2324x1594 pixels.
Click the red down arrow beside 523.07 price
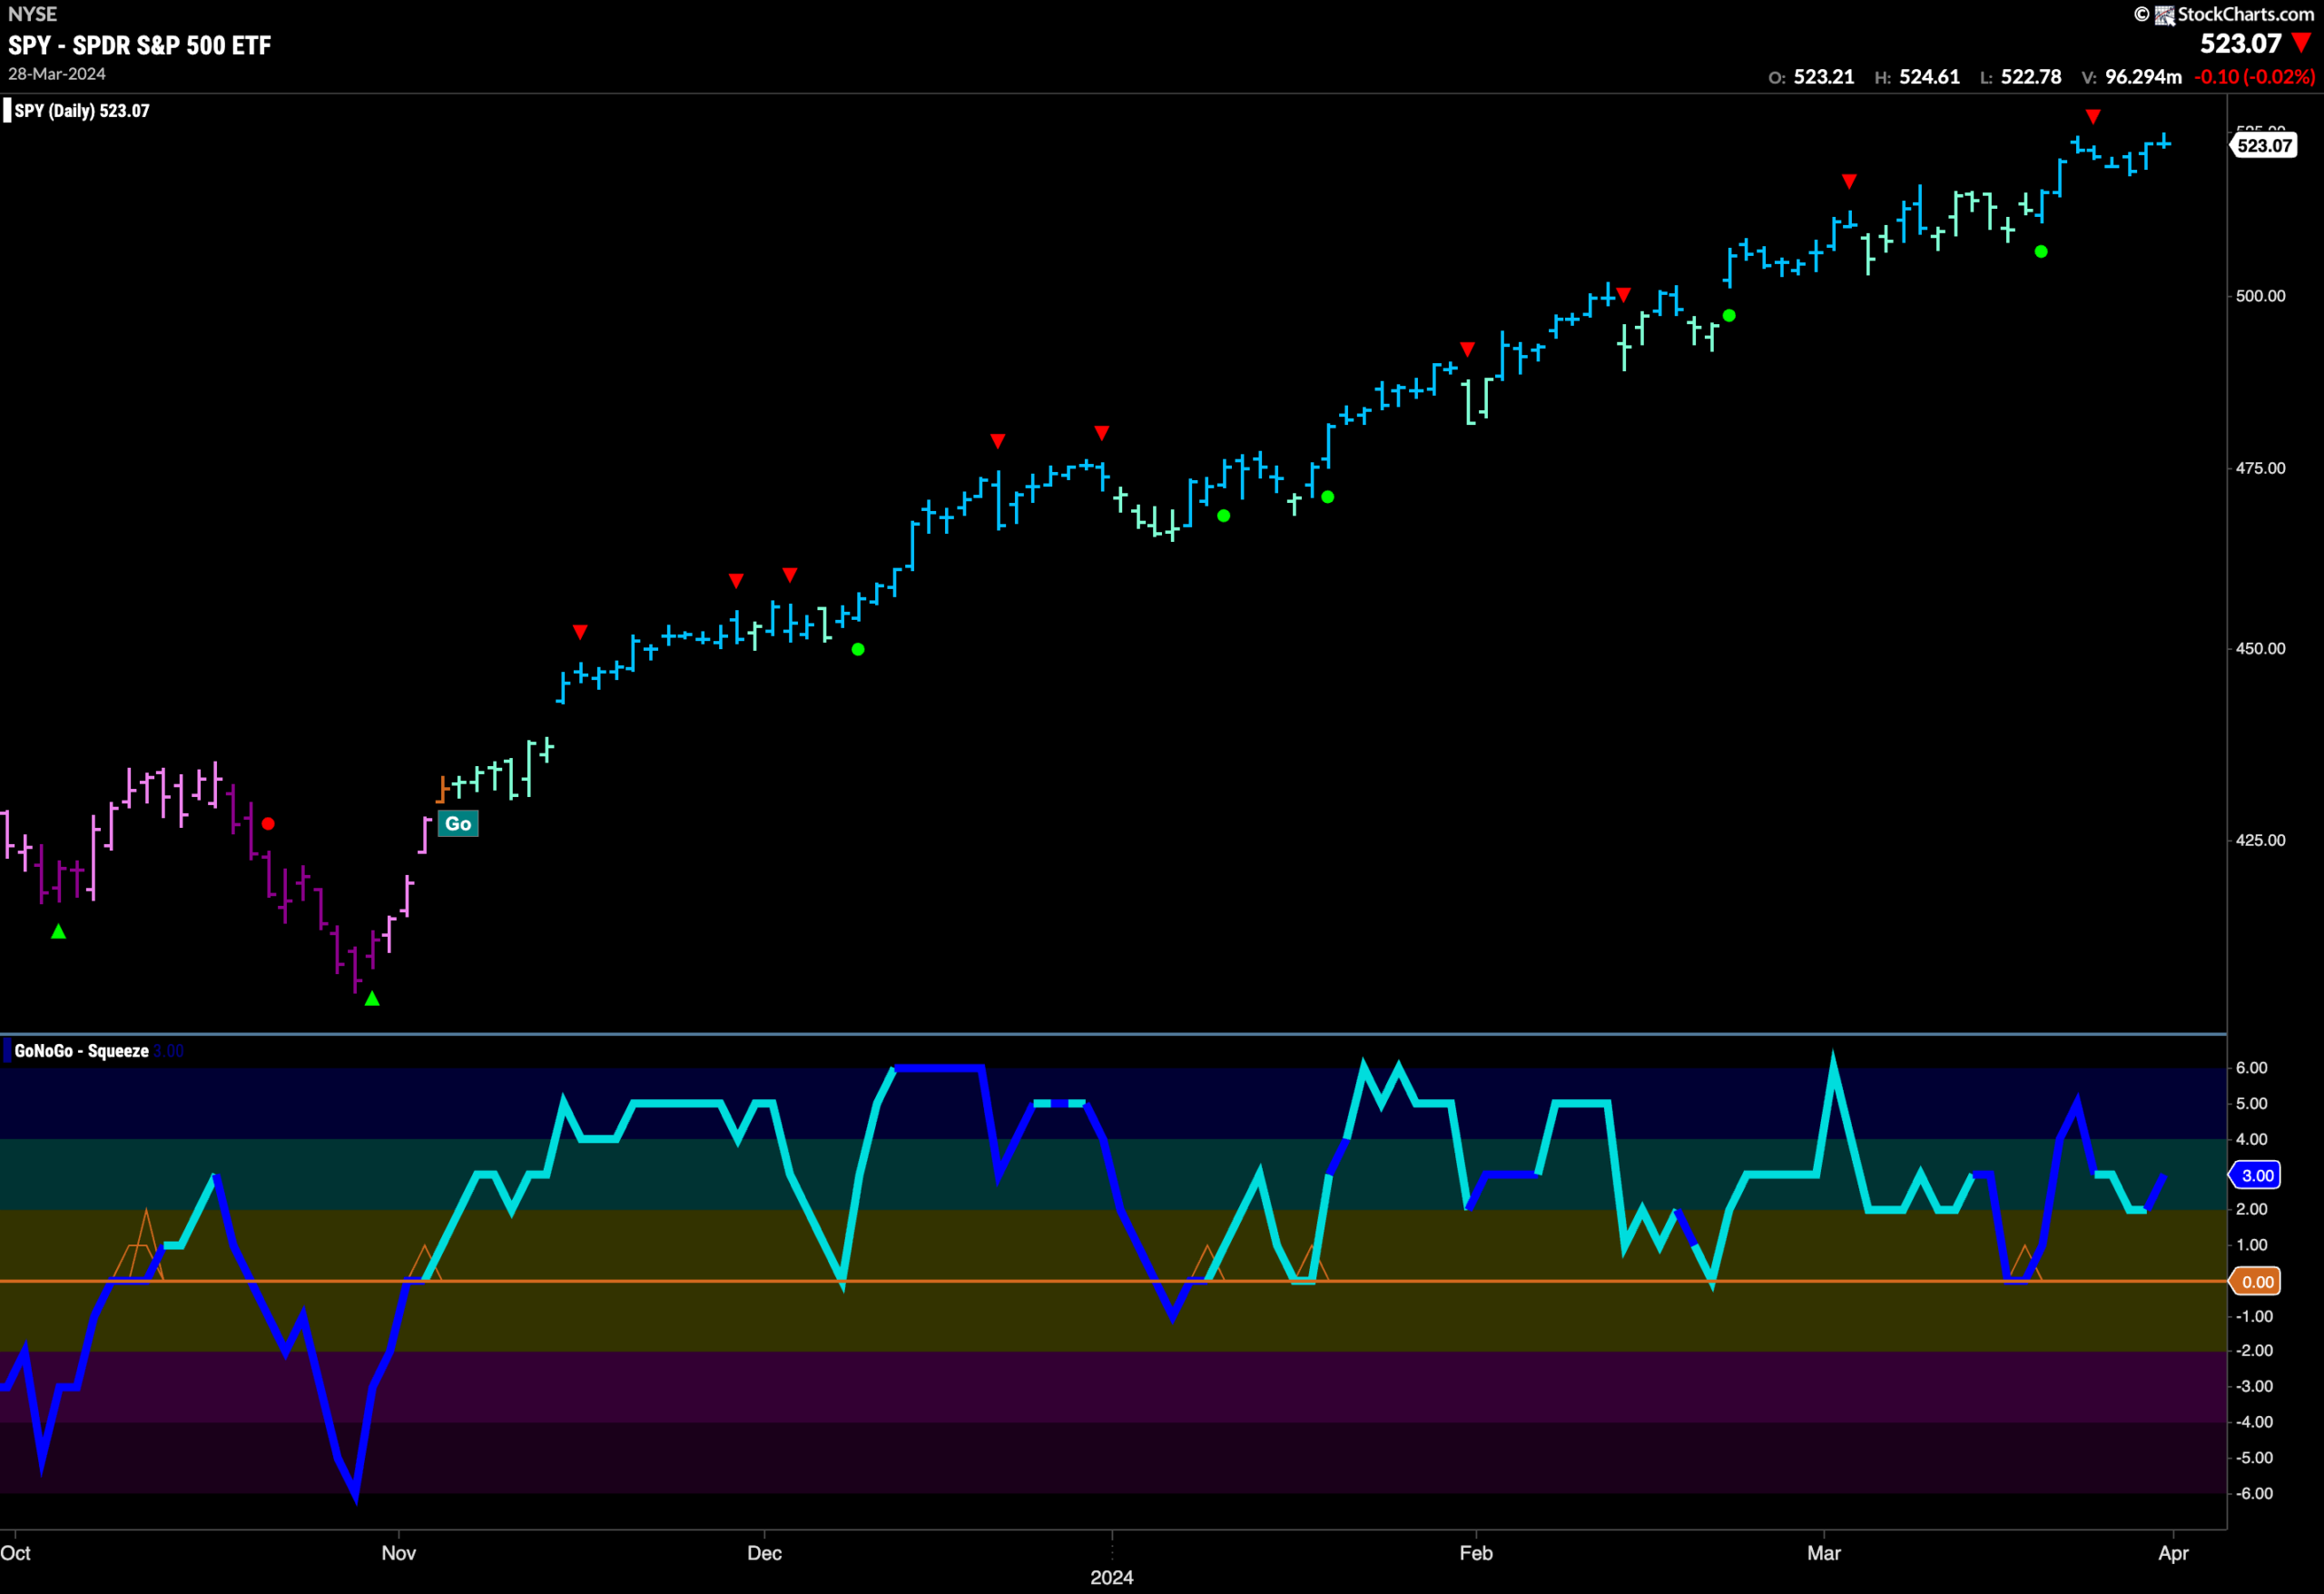click(2301, 42)
